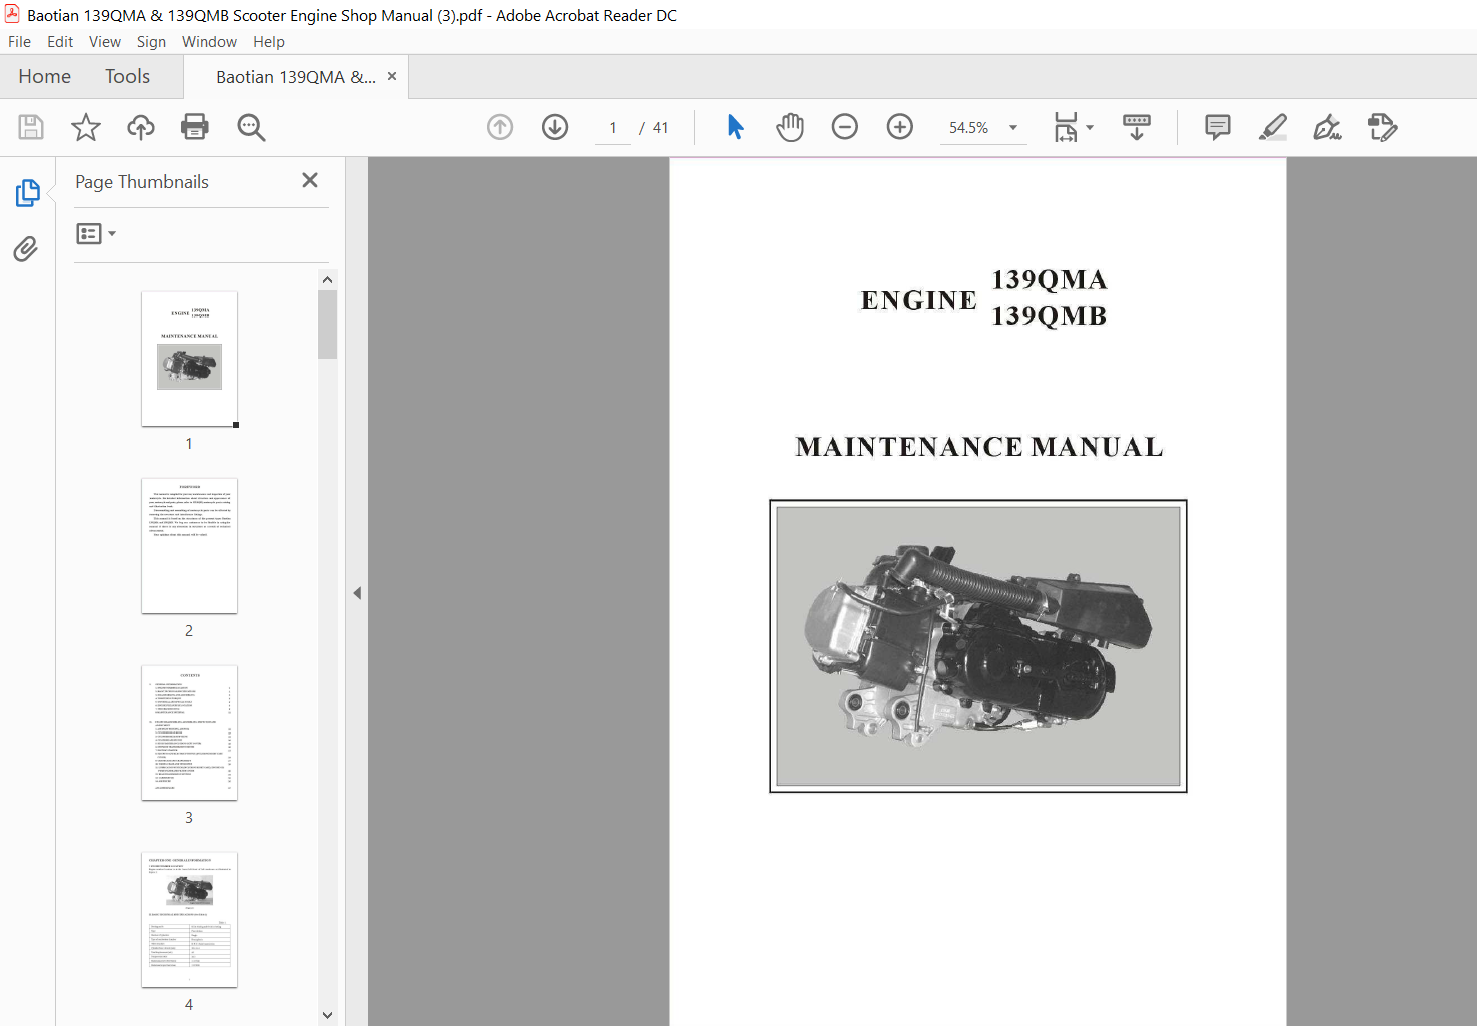Click the Fit page width icon

pyautogui.click(x=1066, y=127)
